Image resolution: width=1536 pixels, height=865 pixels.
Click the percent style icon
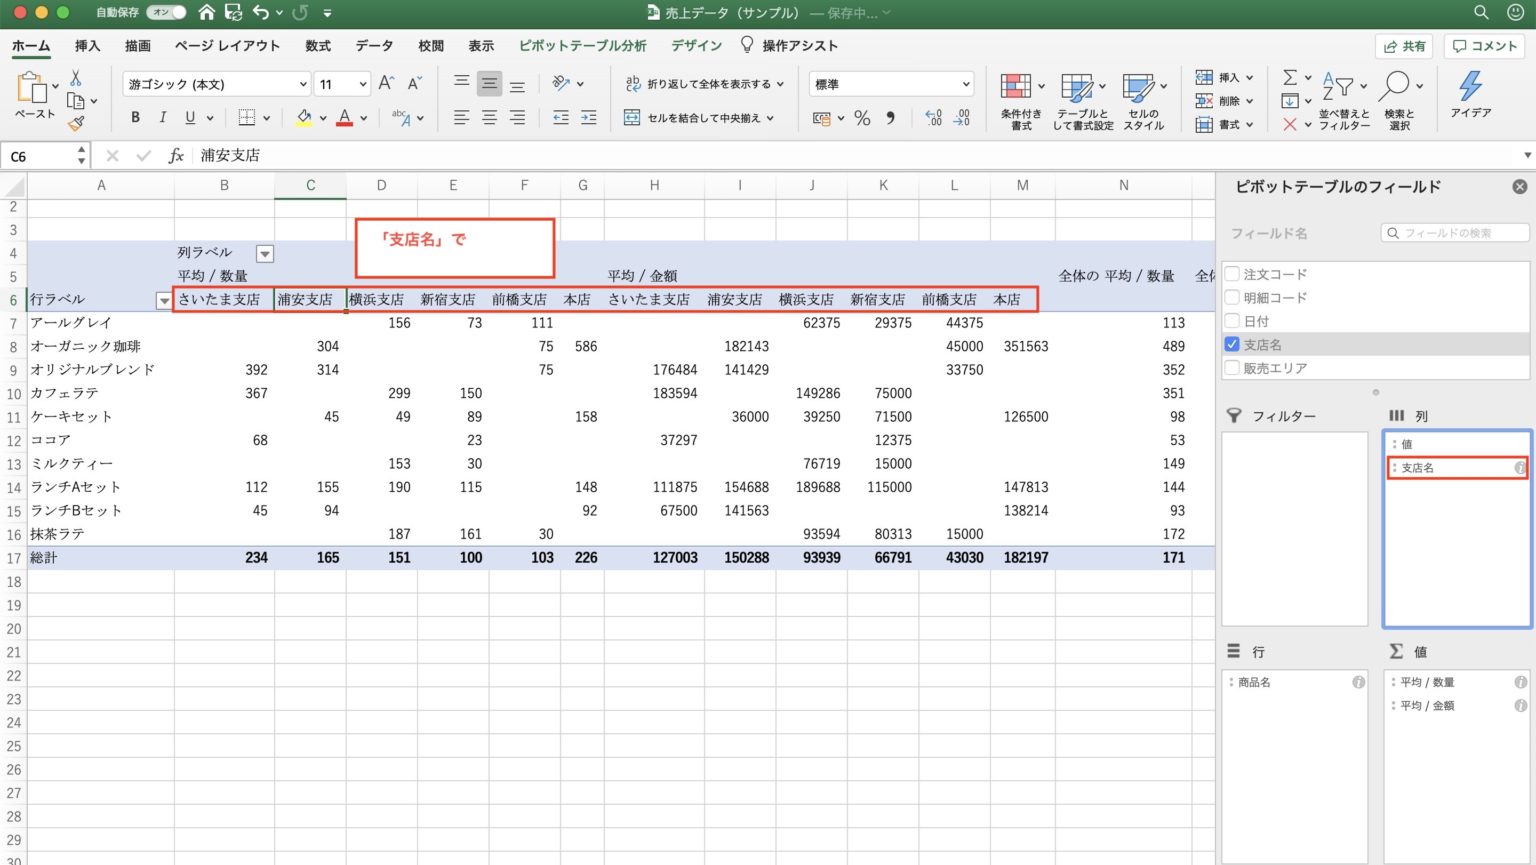[x=862, y=118]
